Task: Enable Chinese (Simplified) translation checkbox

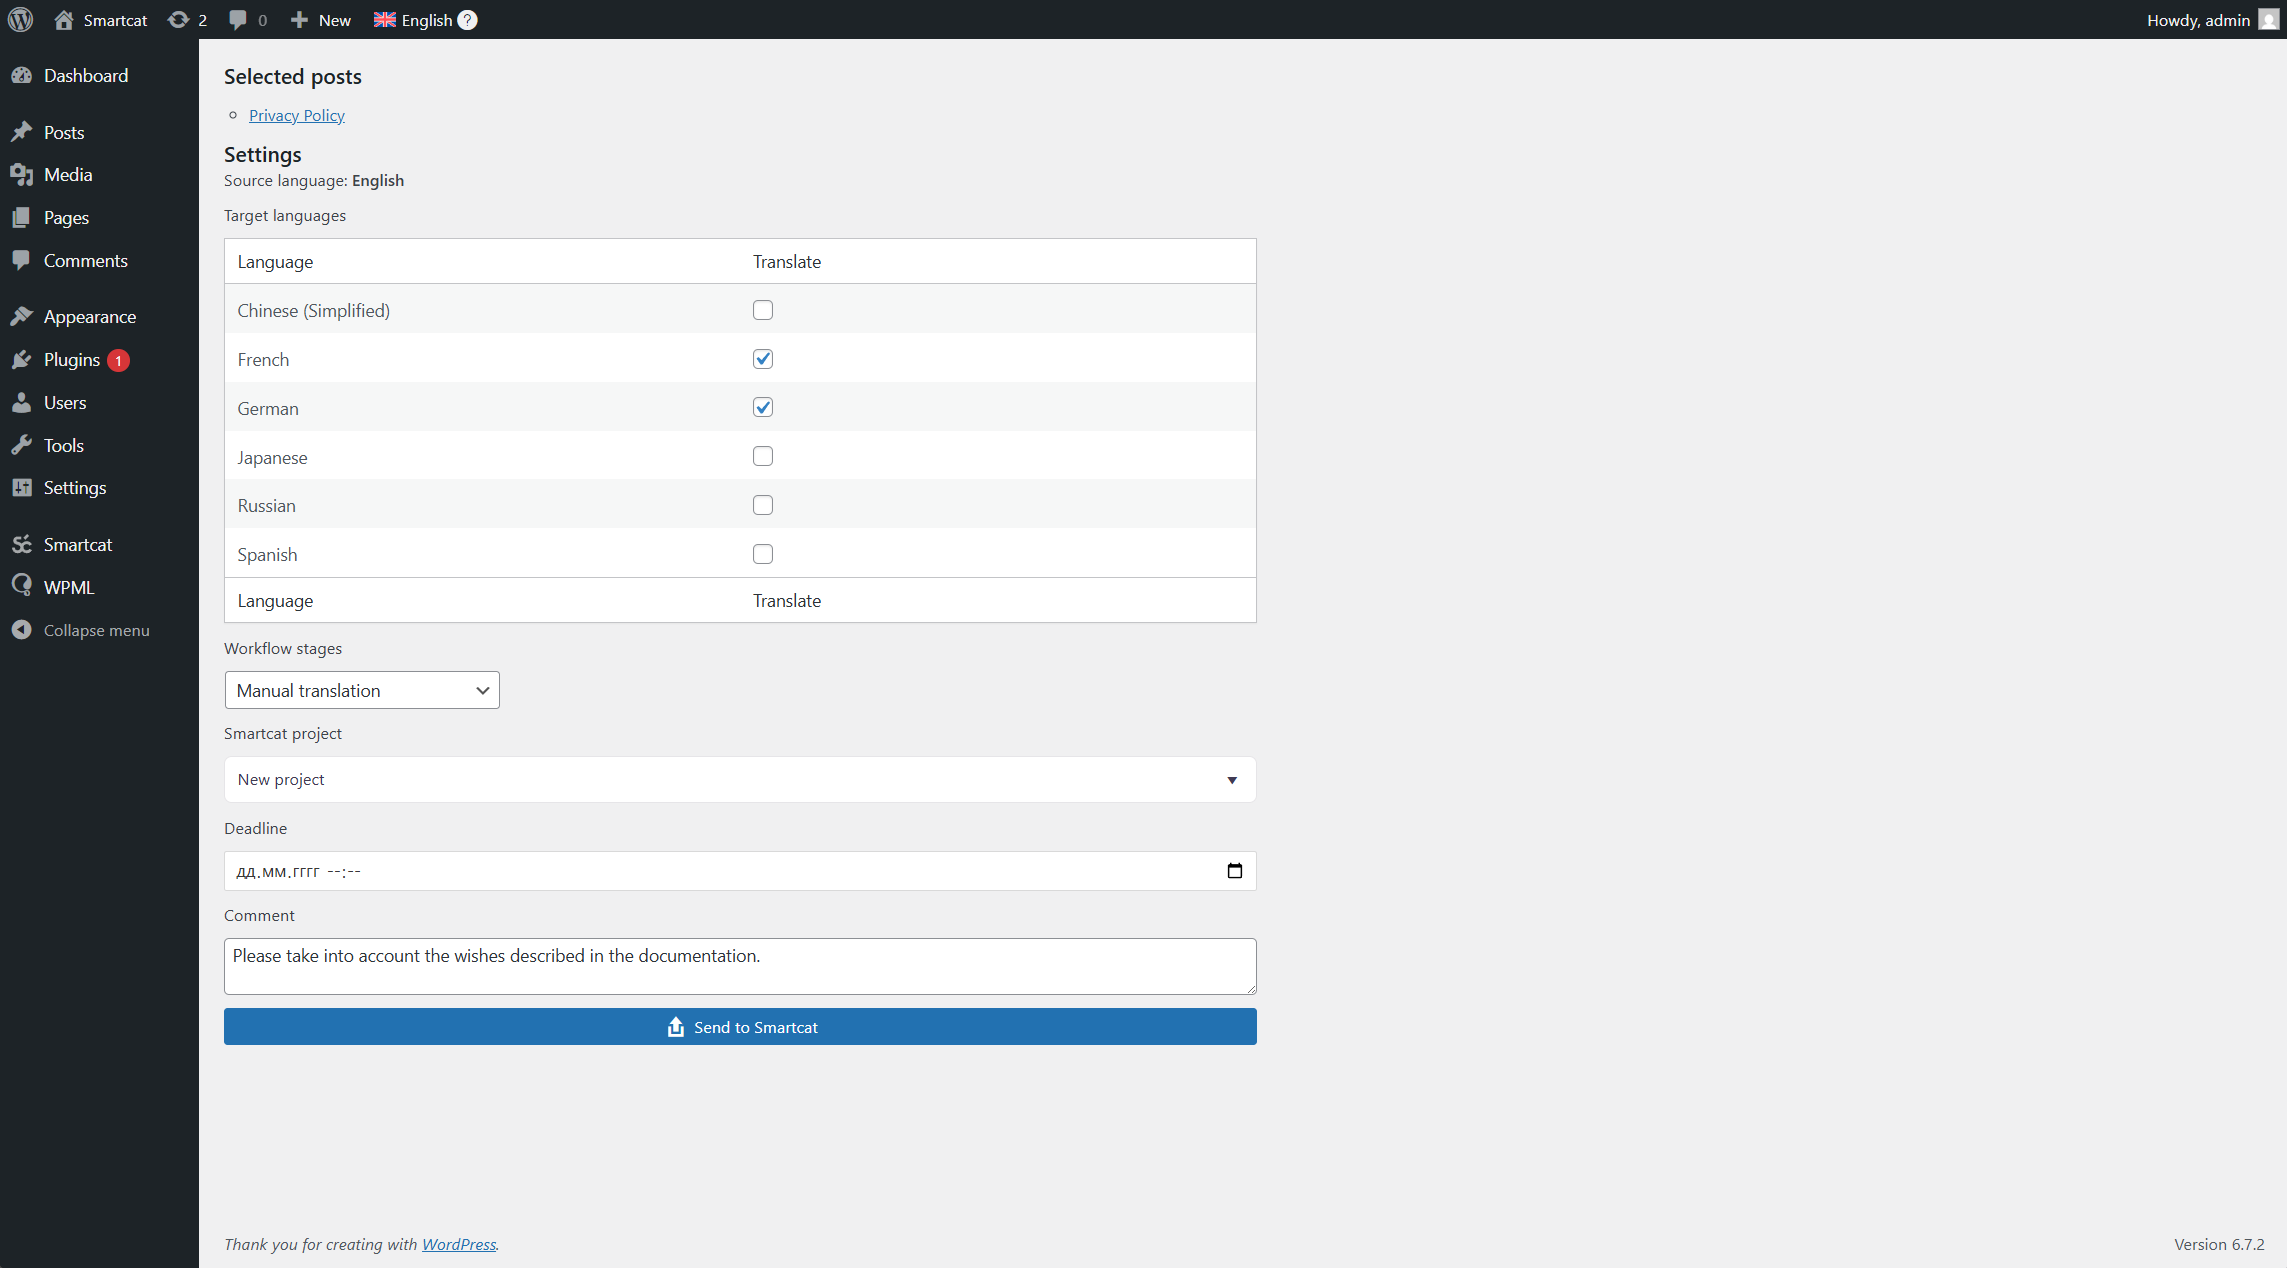Action: point(763,310)
